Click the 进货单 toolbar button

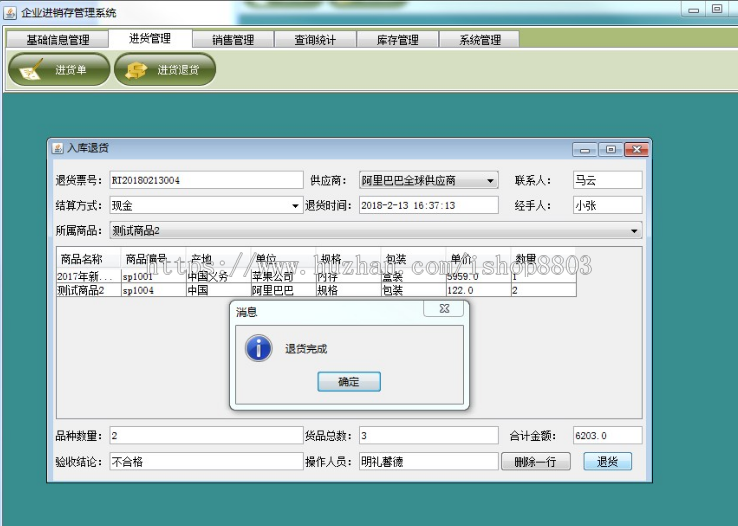point(59,70)
